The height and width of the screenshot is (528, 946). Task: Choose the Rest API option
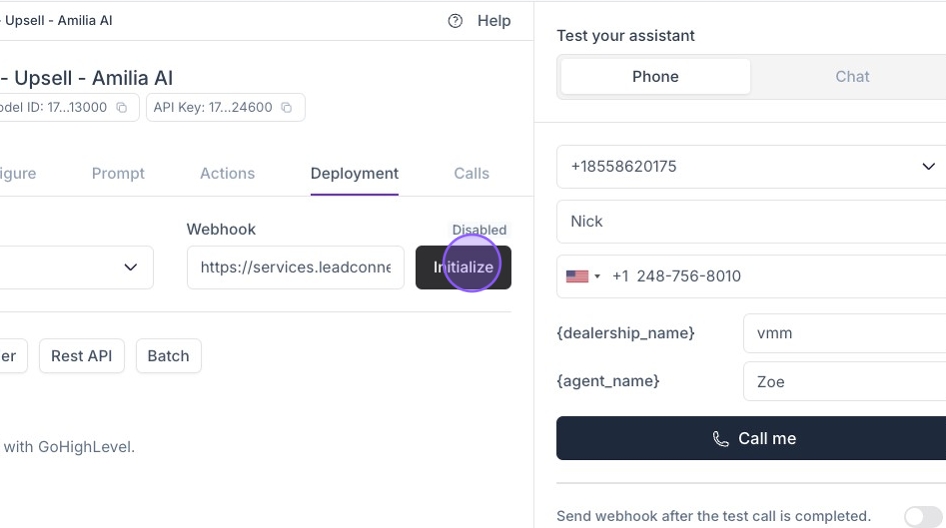point(81,356)
